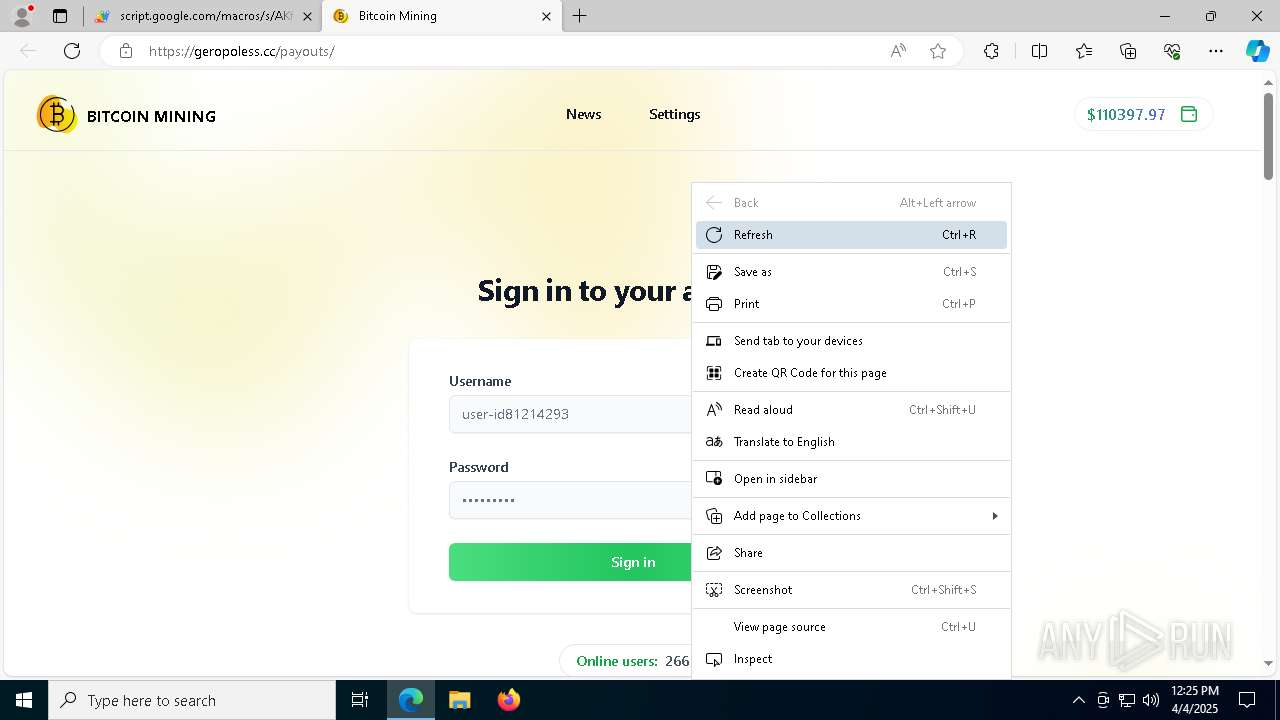Click scrollbar down arrow
Image resolution: width=1280 pixels, height=720 pixels.
(1268, 663)
